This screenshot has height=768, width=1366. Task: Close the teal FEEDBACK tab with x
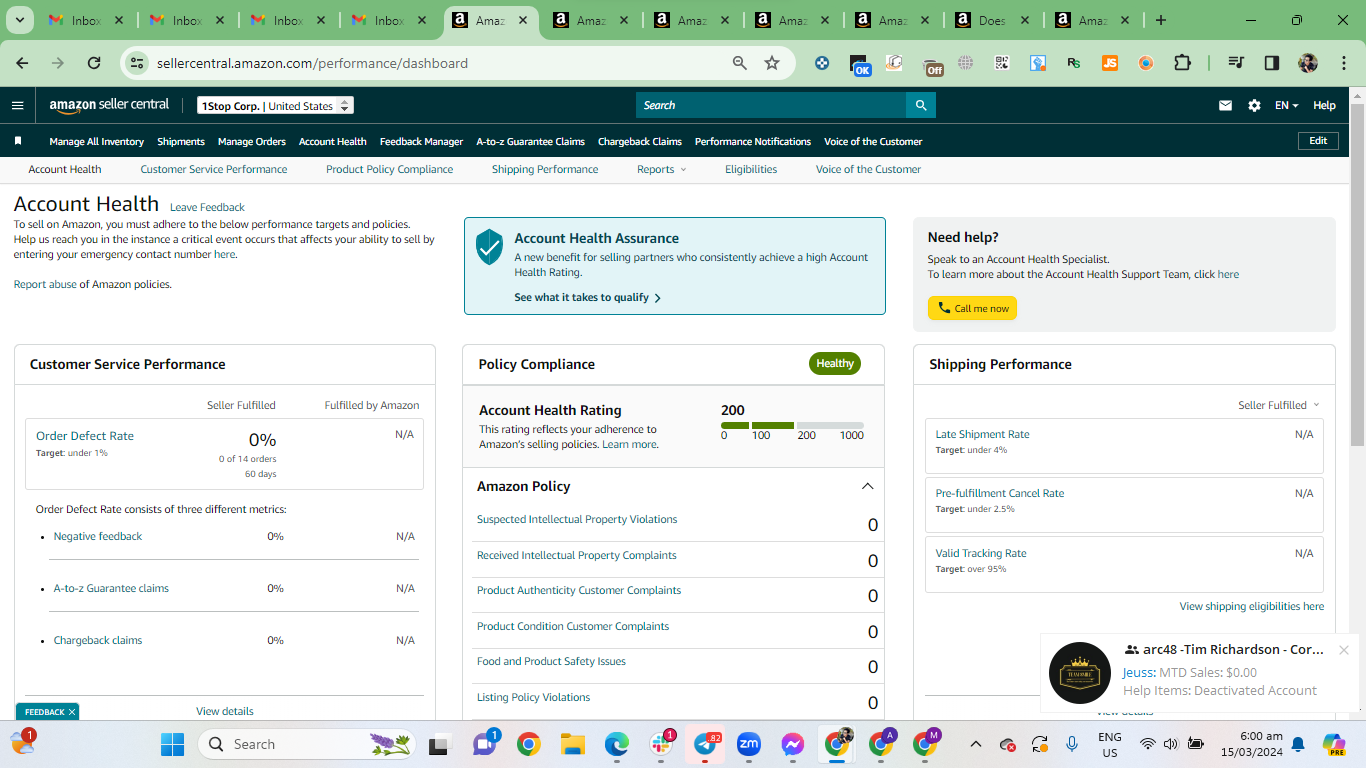pos(72,712)
